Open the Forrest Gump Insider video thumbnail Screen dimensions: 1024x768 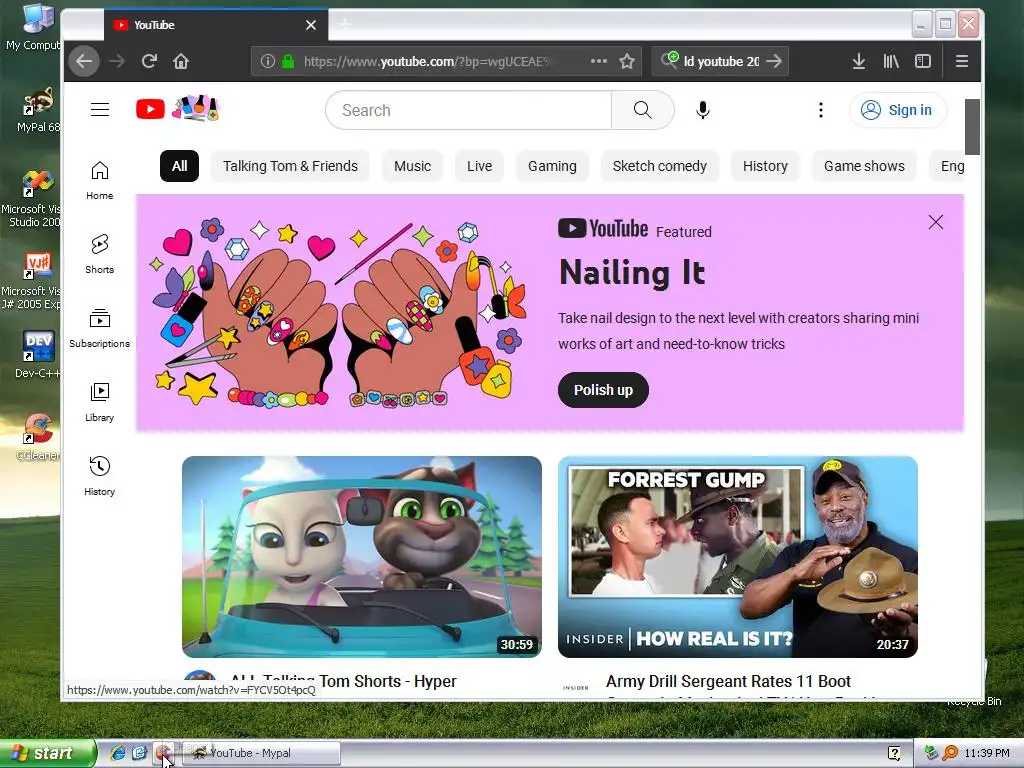[x=738, y=556]
